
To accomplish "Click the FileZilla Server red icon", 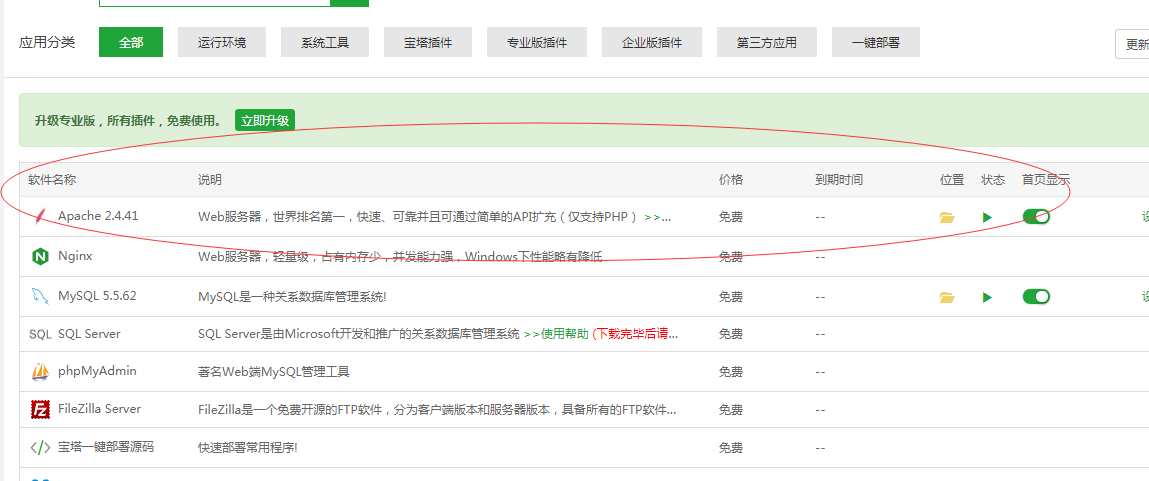I will point(40,409).
